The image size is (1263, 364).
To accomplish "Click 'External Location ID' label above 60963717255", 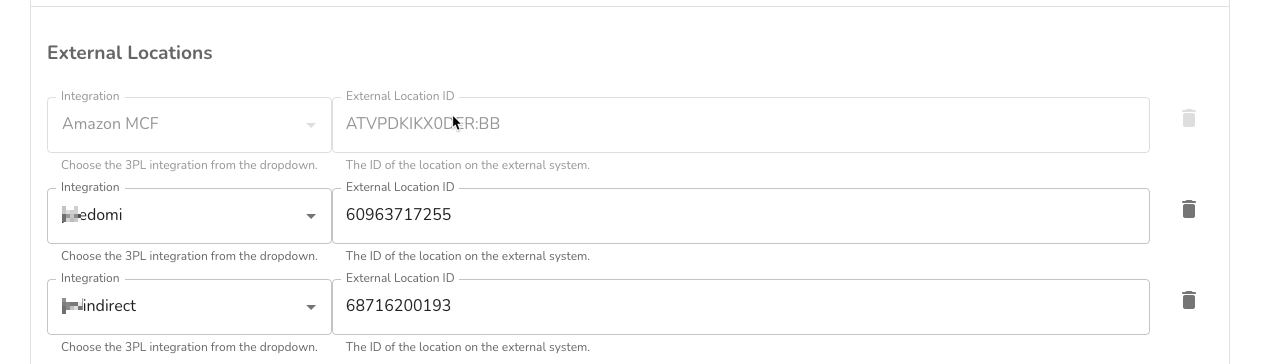I will [400, 187].
